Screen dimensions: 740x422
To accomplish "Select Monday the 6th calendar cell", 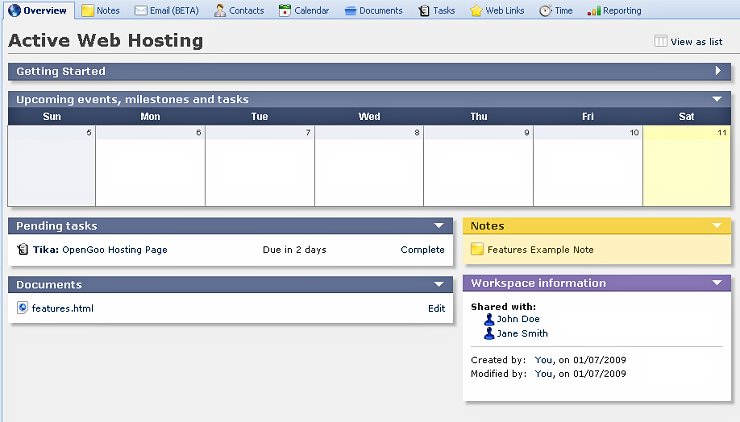I will 151,166.
